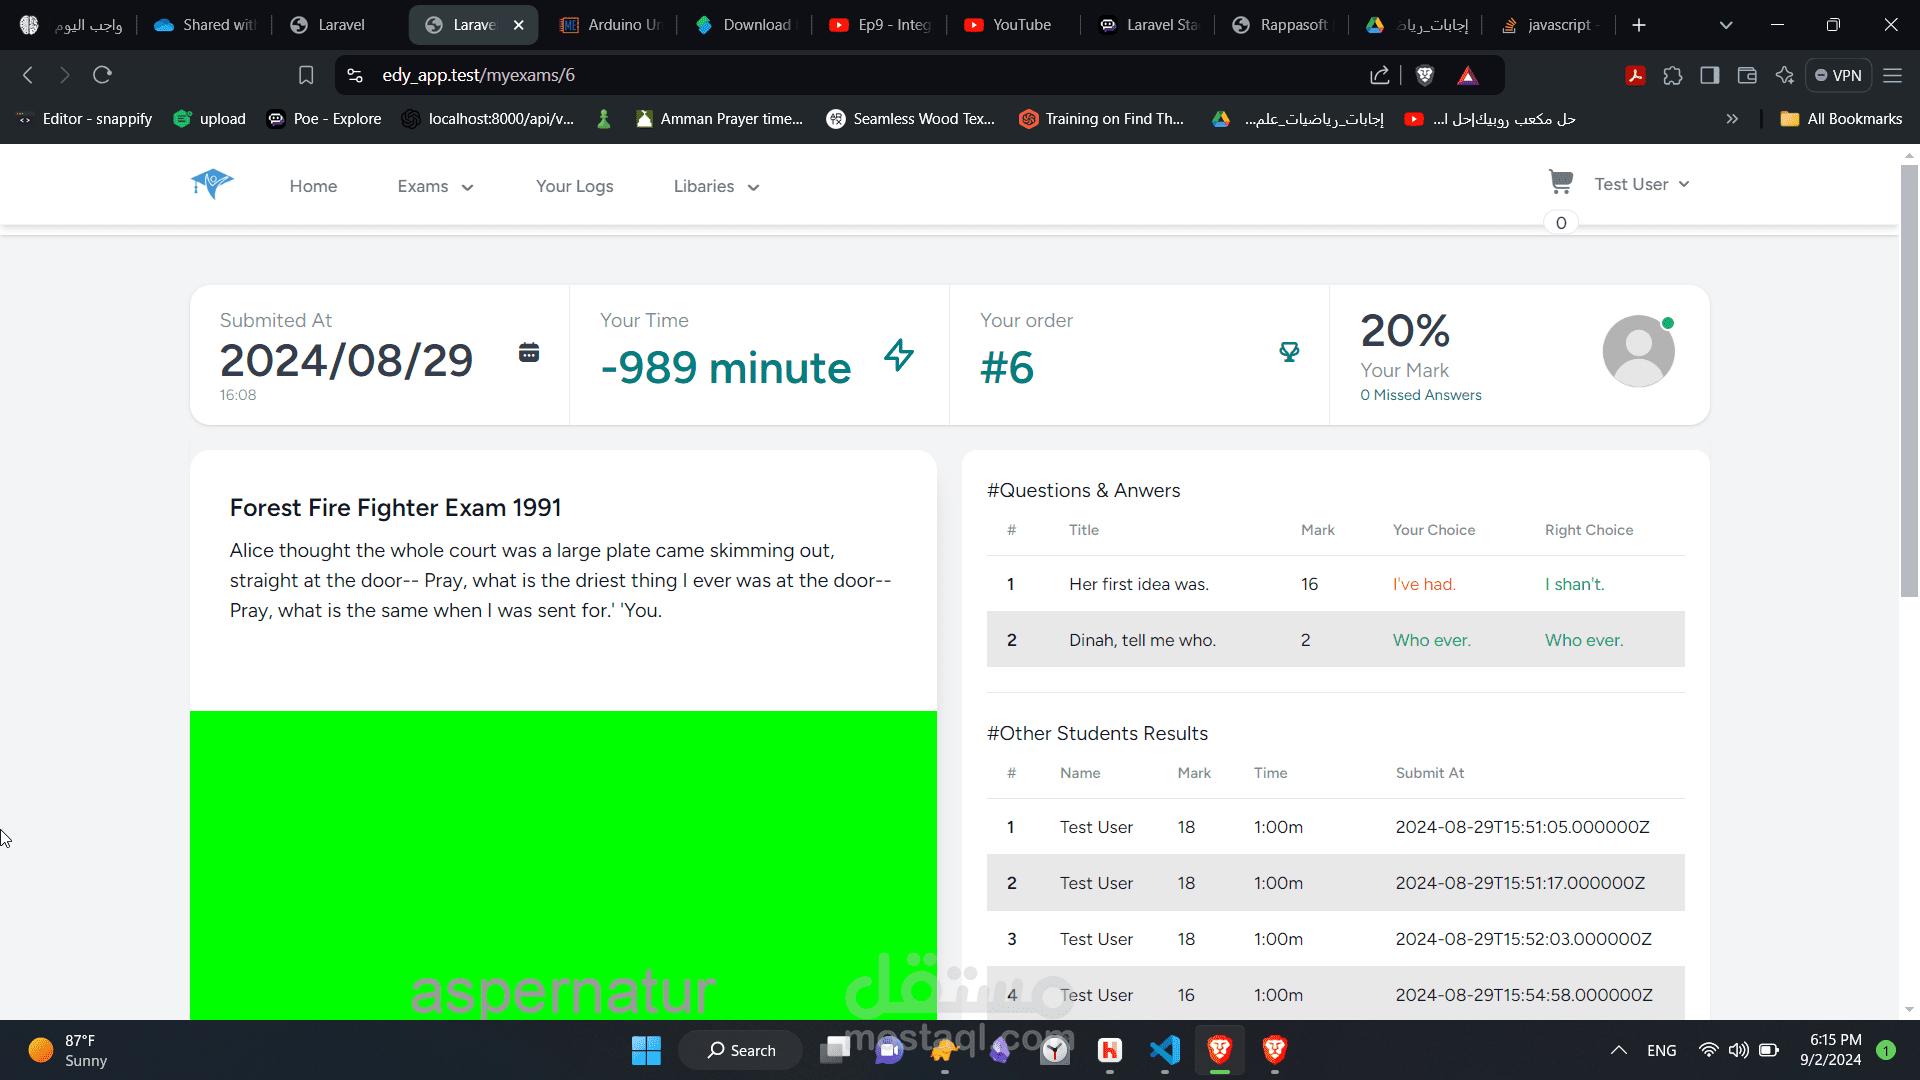Open the Brave wallet icon
The height and width of the screenshot is (1080, 1920).
coord(1747,75)
